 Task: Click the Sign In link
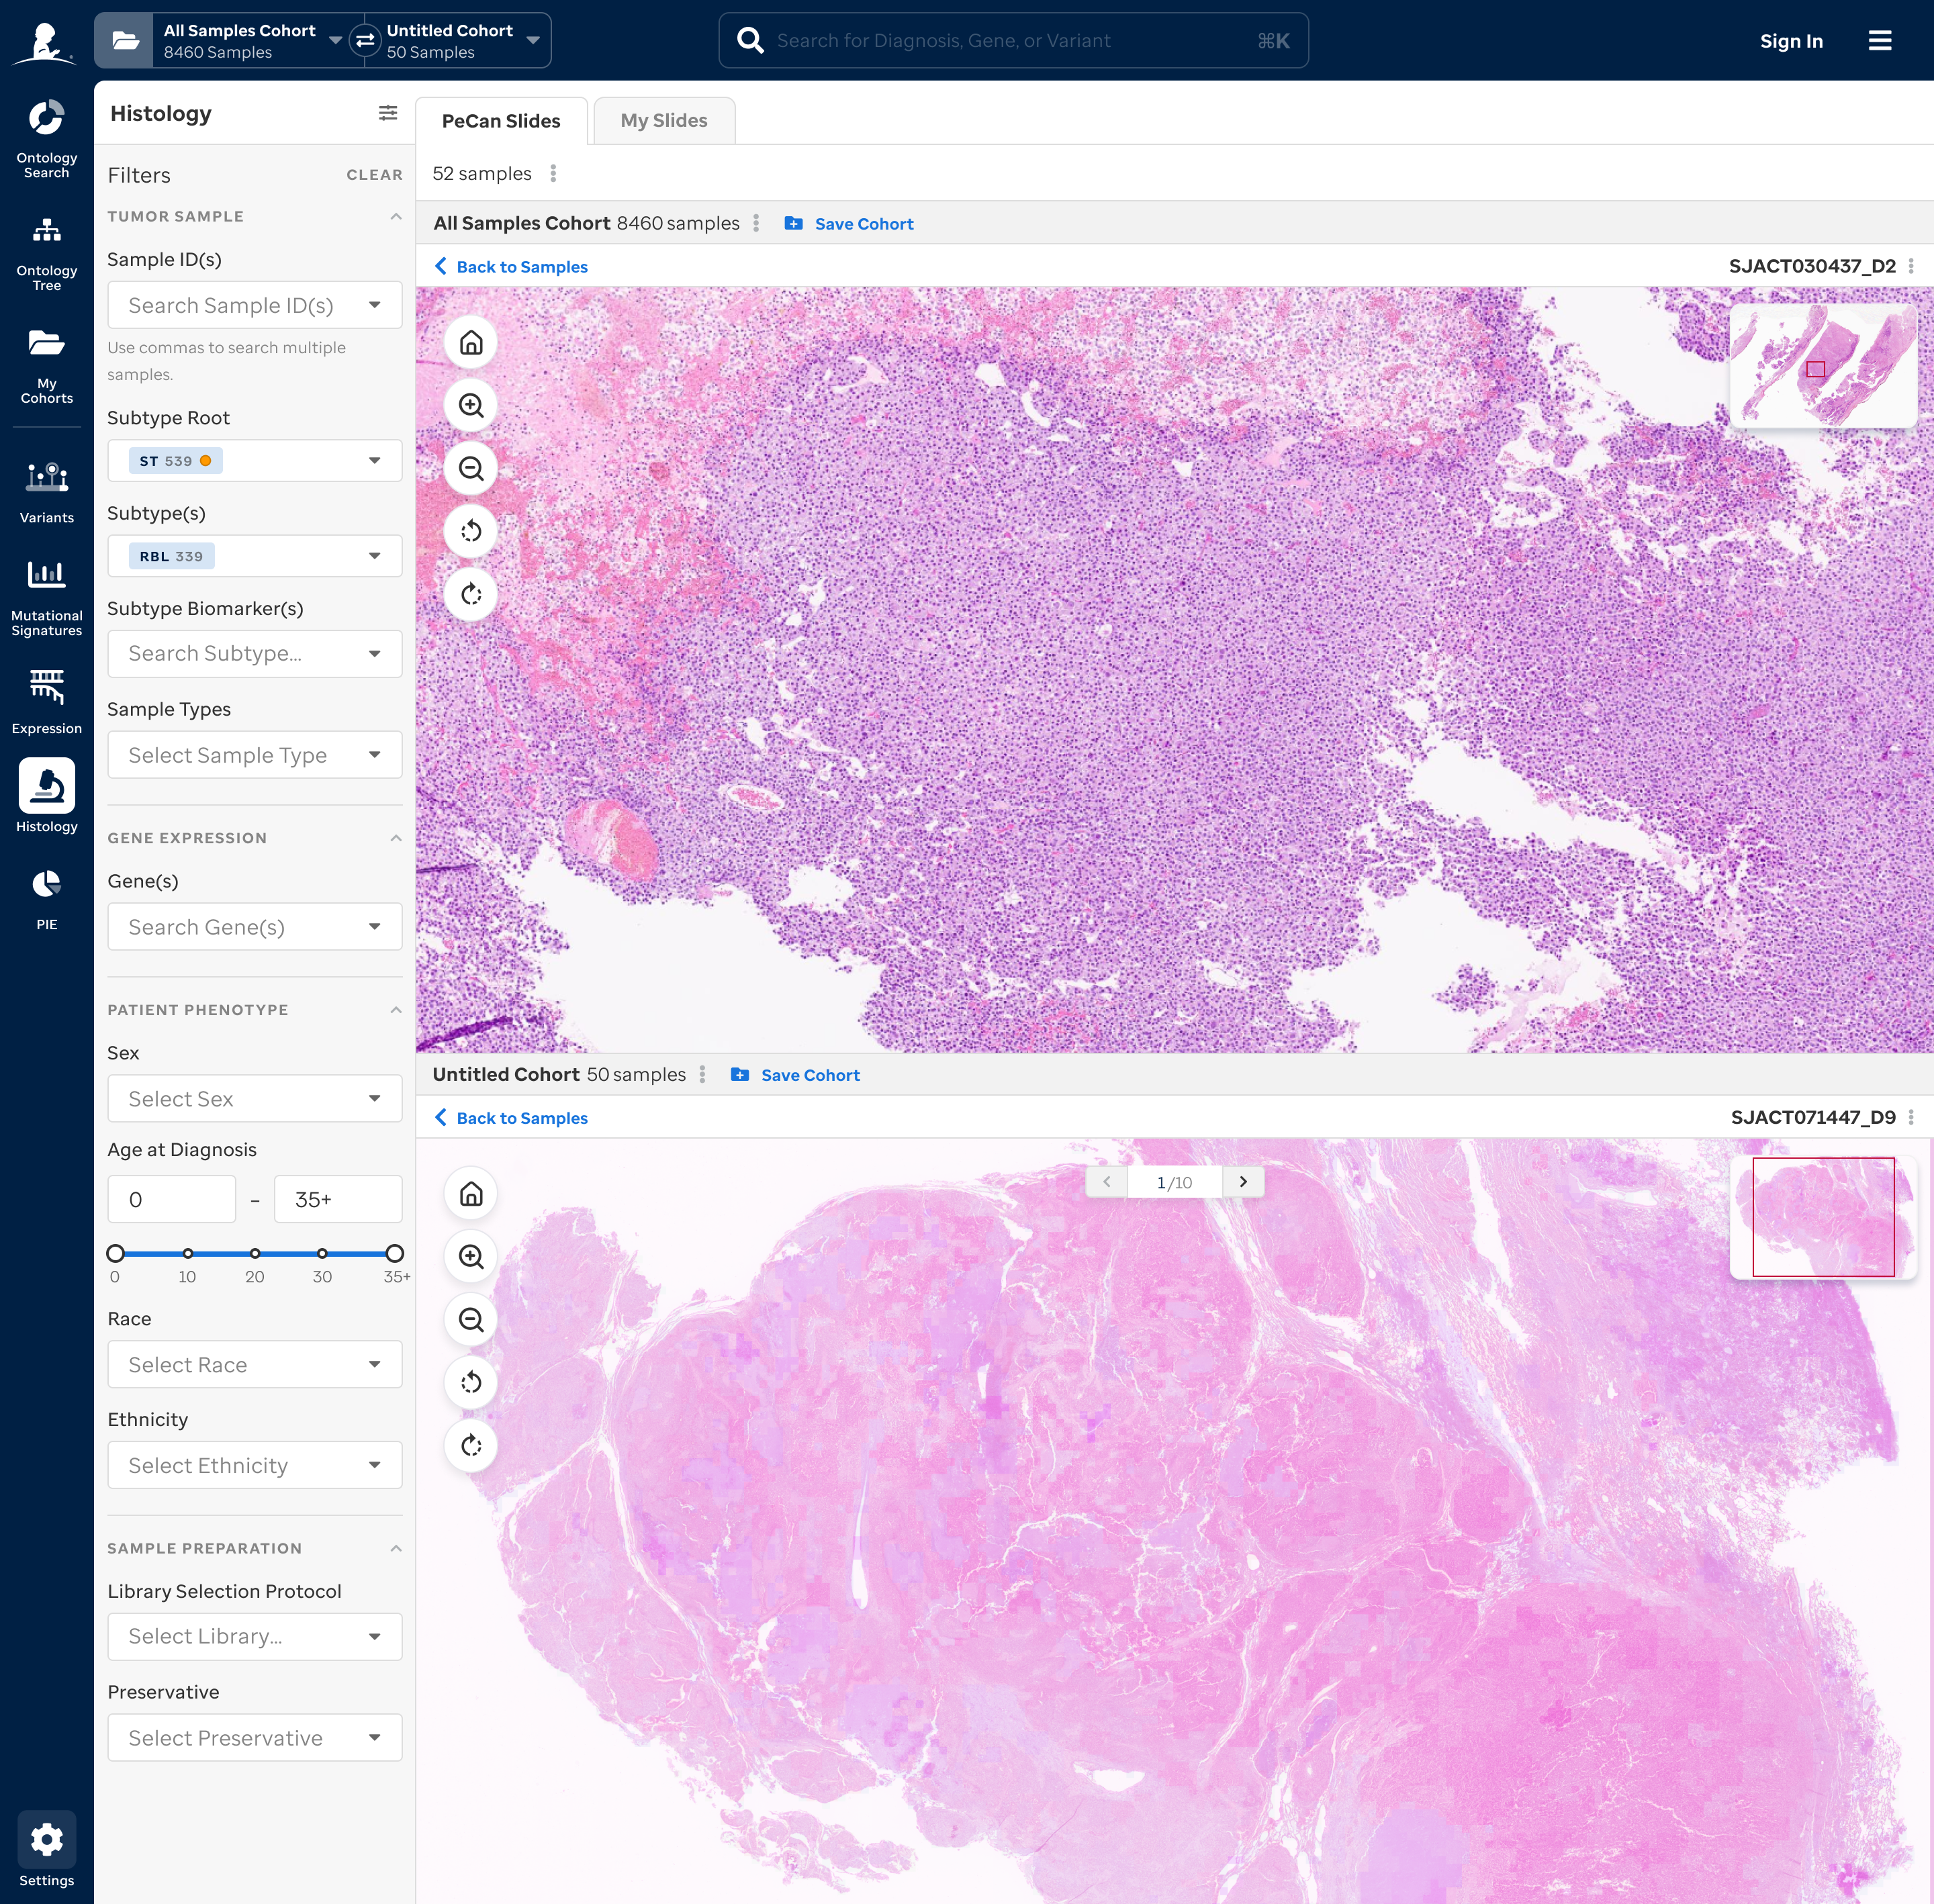point(1790,41)
